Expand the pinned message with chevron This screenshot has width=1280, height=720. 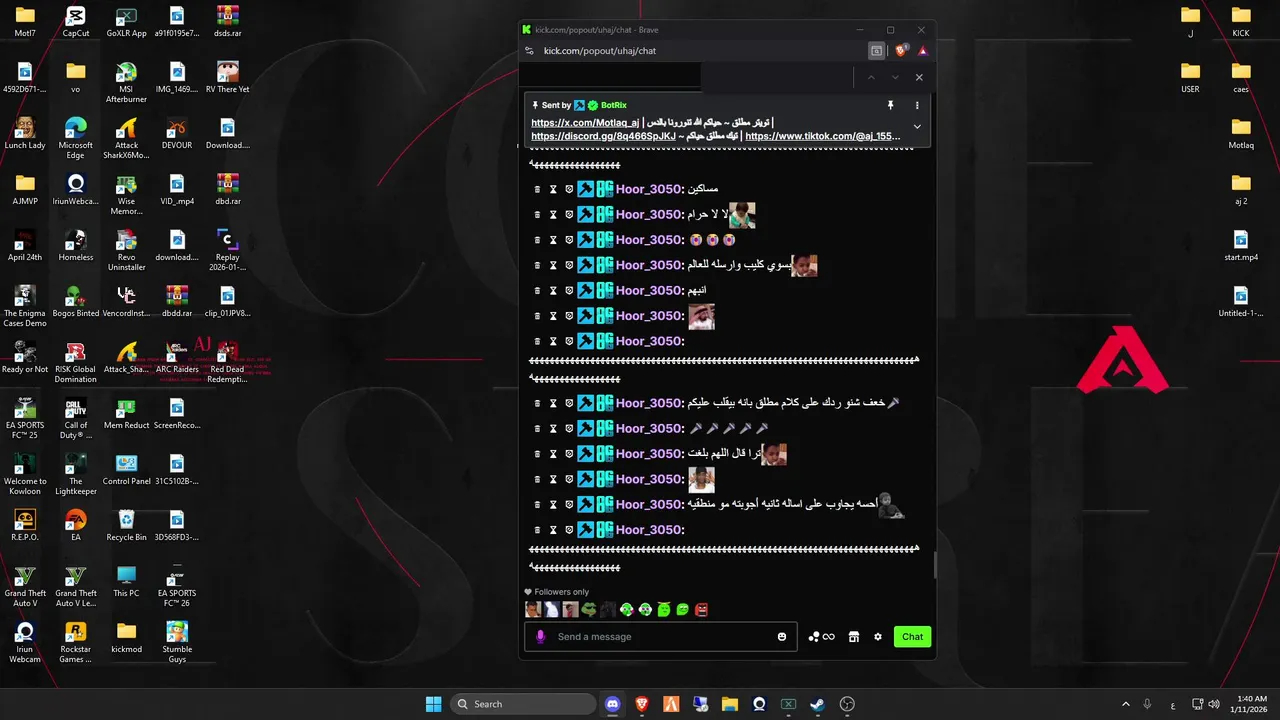917,127
